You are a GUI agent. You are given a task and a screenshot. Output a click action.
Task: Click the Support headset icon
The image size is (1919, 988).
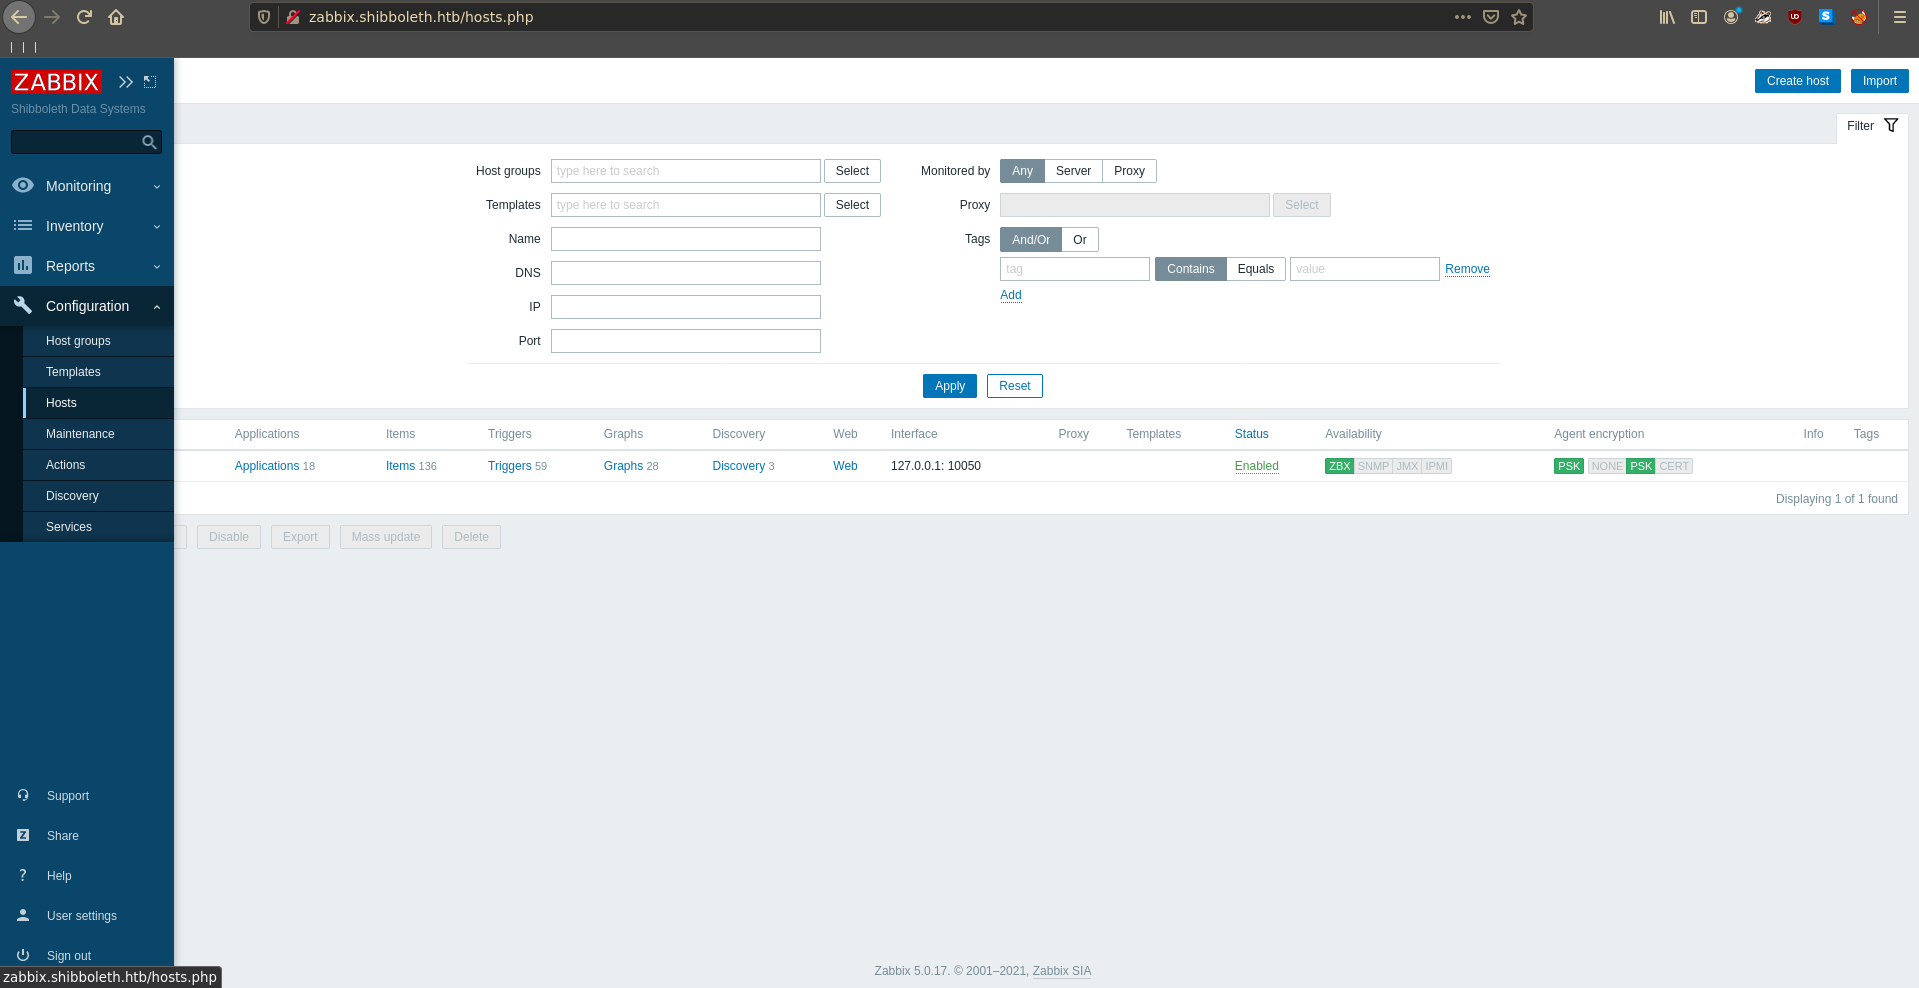point(23,795)
